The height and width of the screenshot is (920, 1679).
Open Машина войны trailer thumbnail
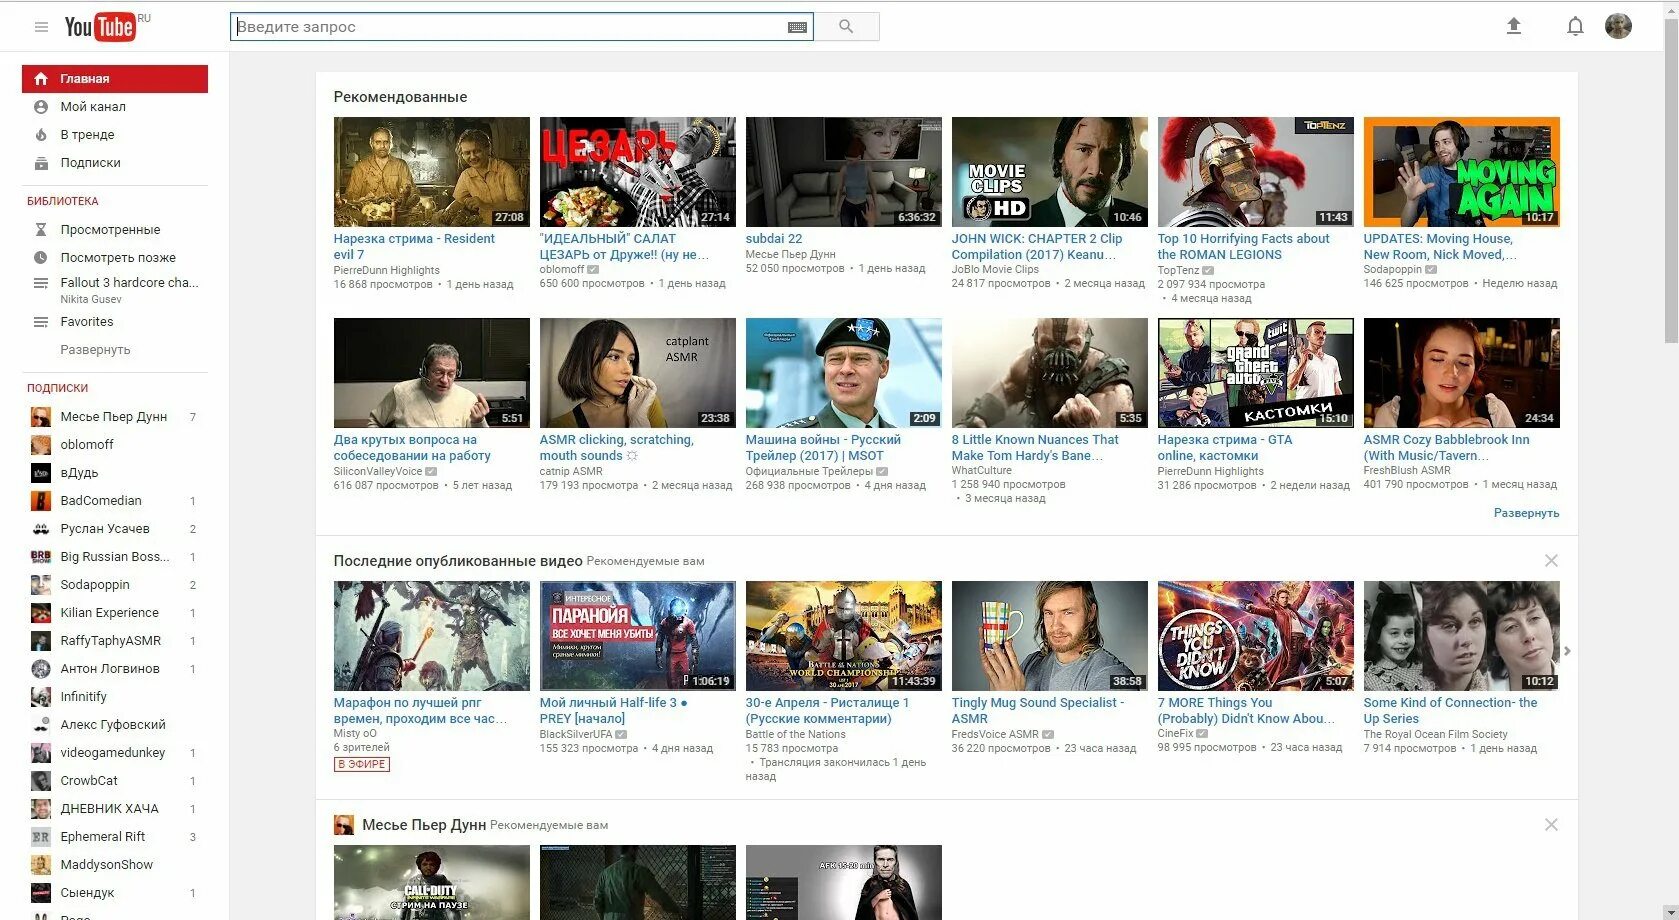(x=844, y=373)
